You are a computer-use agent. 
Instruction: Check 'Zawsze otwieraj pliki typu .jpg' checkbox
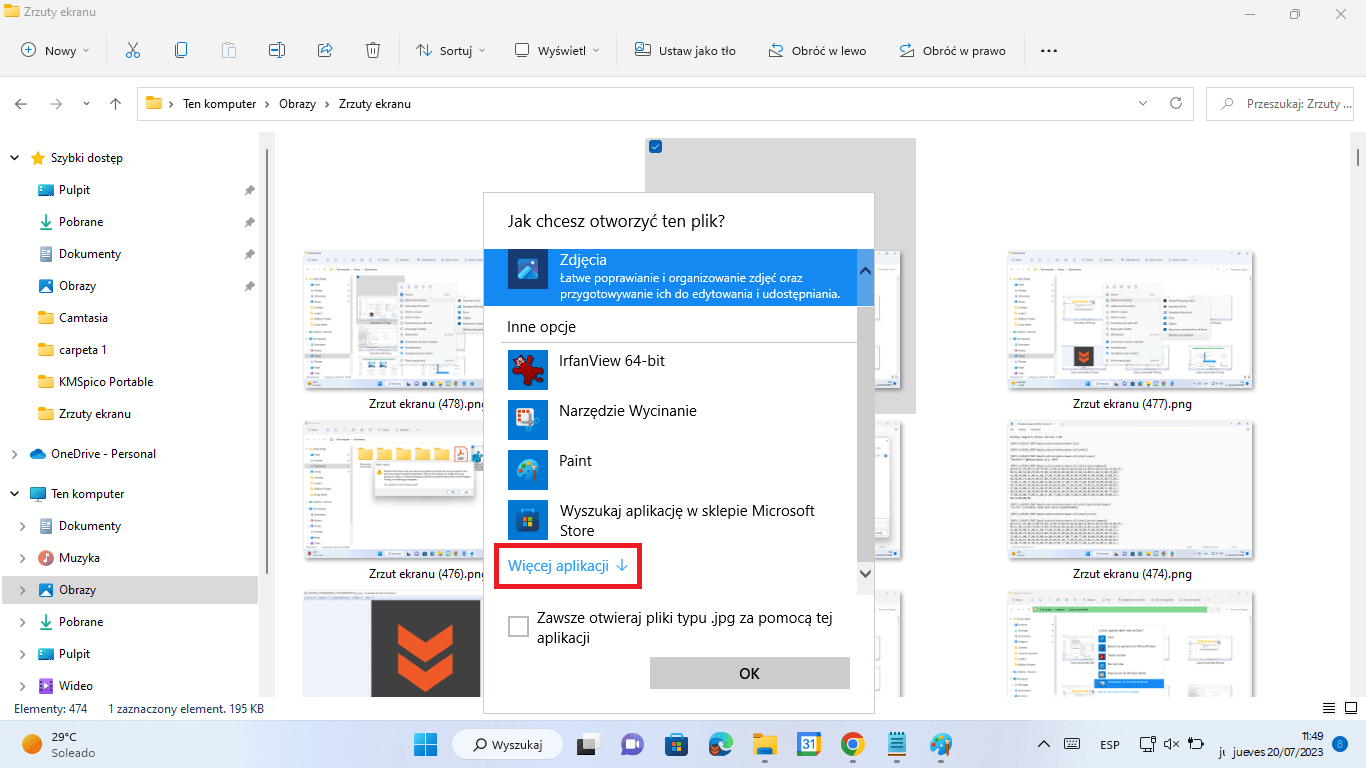(x=518, y=627)
